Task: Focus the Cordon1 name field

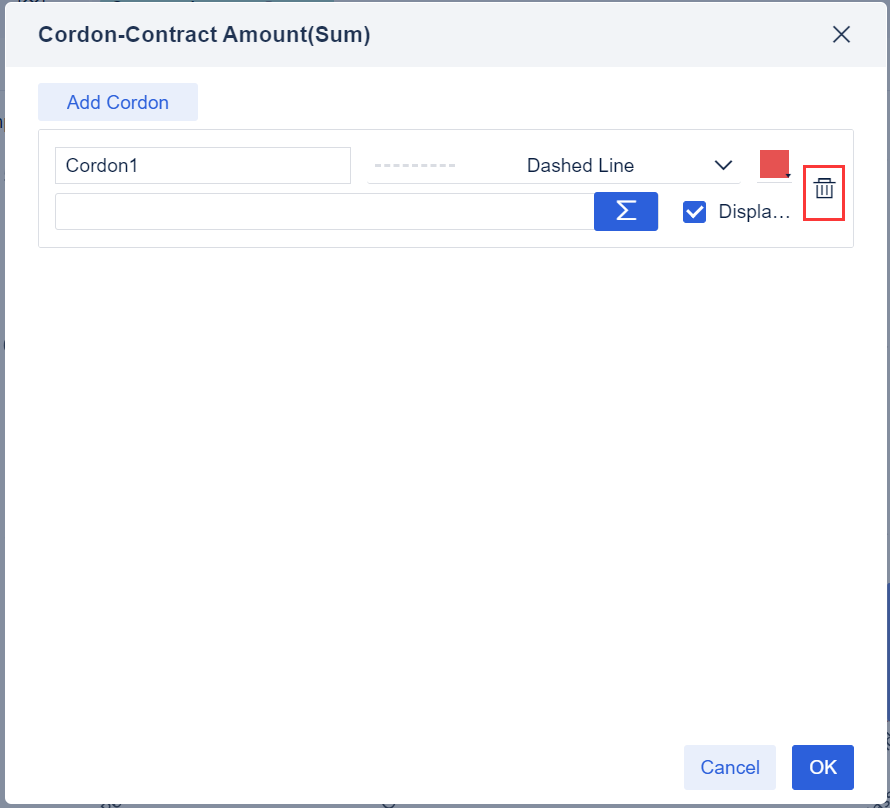Action: click(203, 166)
